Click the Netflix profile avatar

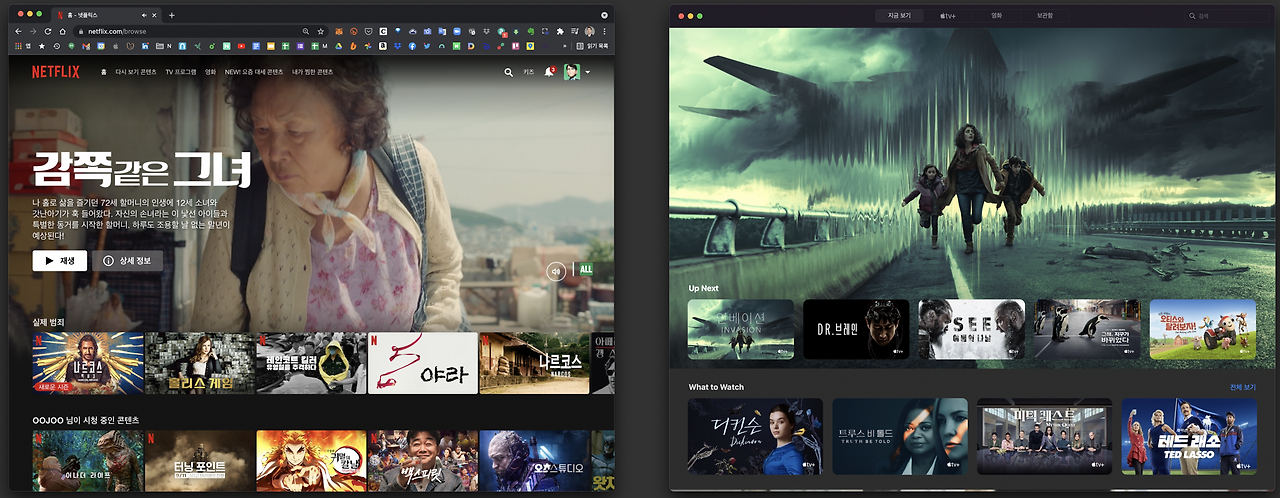(572, 72)
